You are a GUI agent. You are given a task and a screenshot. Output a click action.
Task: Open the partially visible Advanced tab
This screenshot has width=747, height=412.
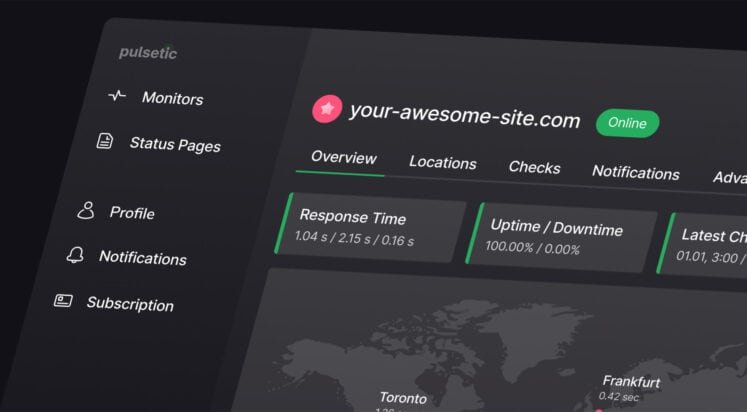pyautogui.click(x=729, y=178)
